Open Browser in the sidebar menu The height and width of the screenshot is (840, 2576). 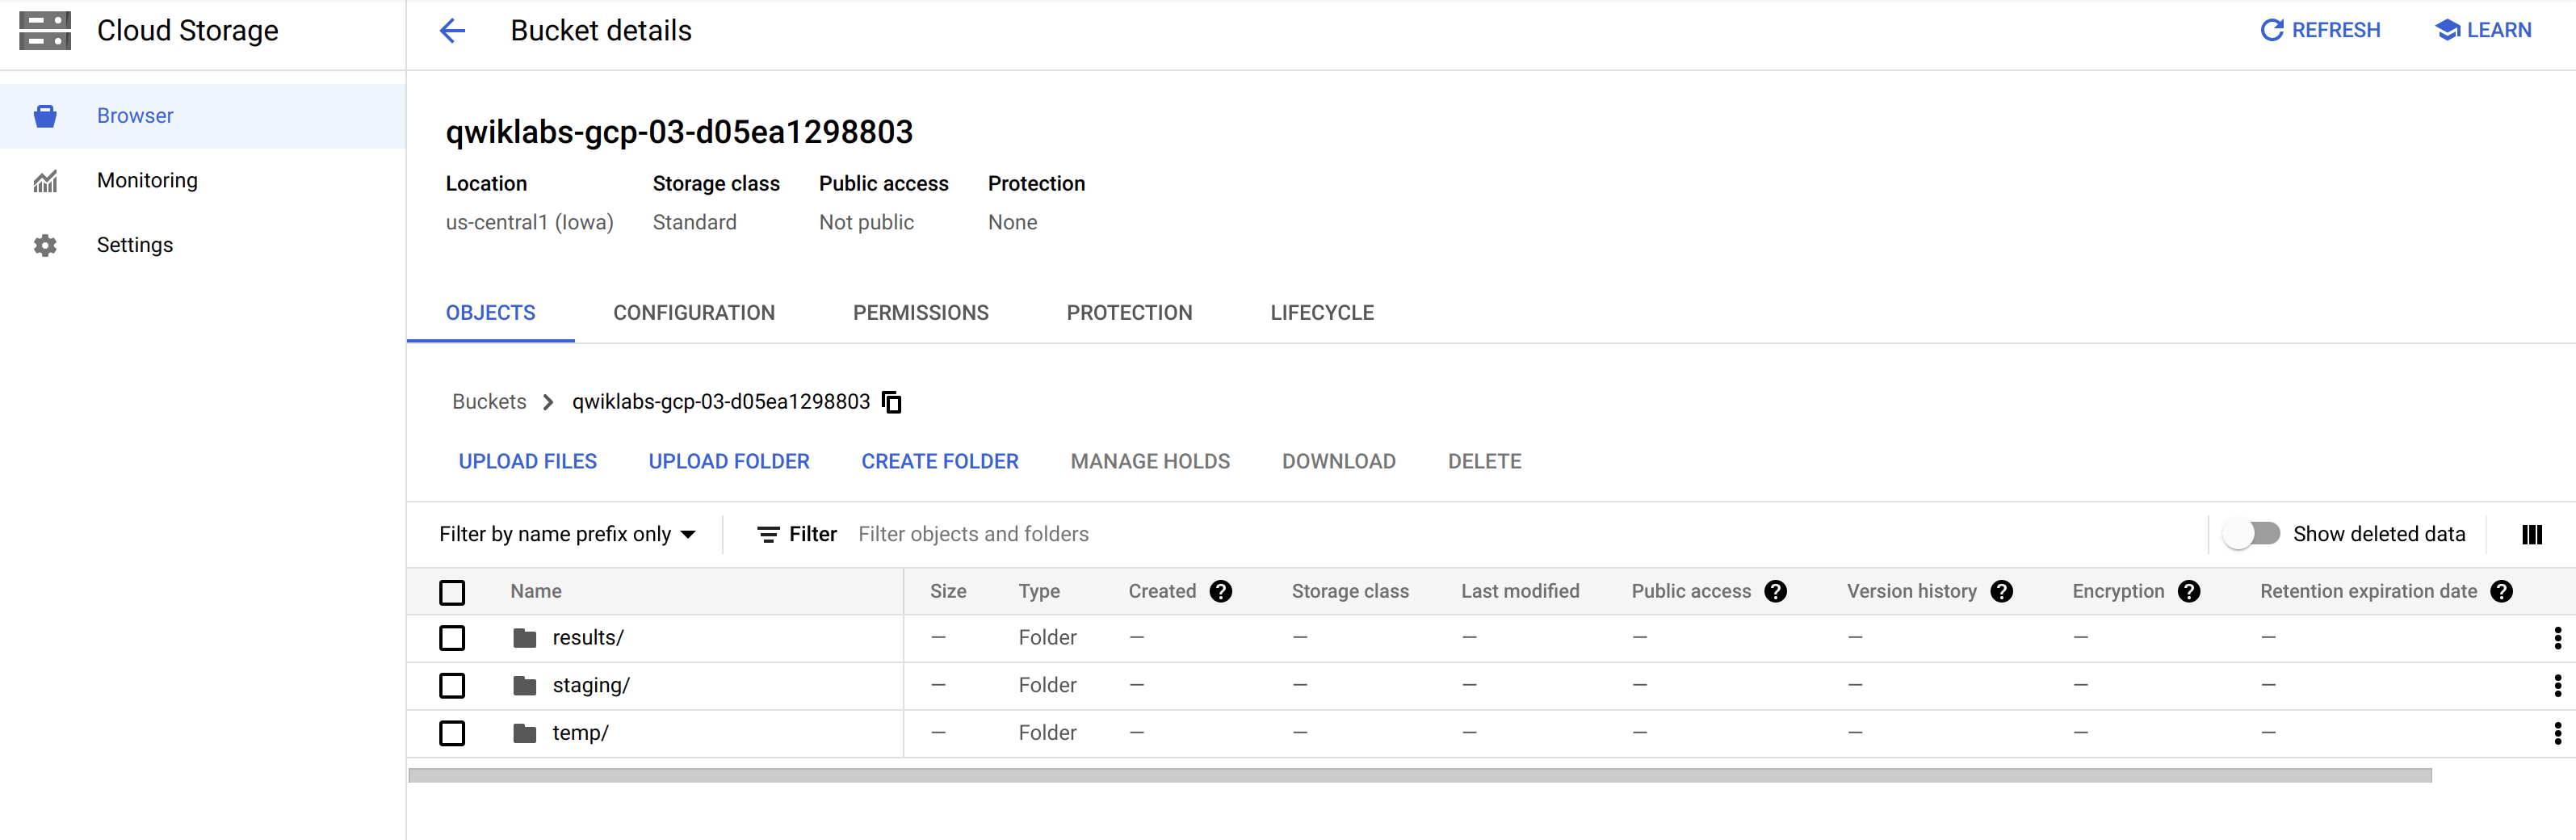(203, 116)
